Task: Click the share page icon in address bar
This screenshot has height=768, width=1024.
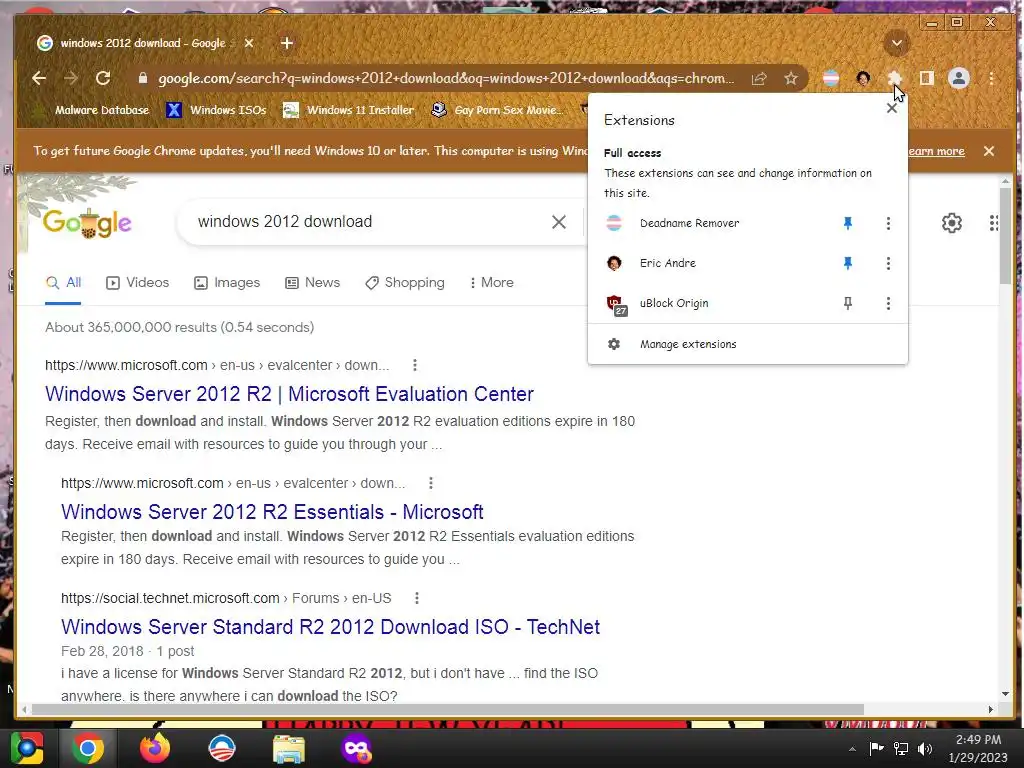Action: click(759, 78)
